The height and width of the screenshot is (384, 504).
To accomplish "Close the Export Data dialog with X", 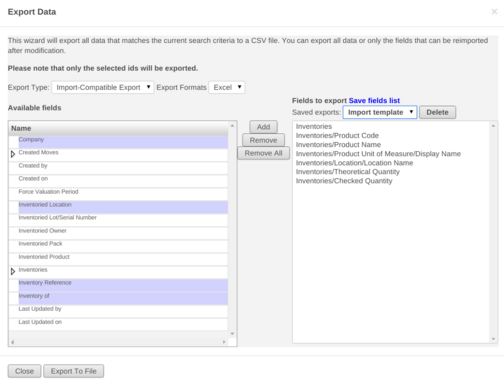I will [494, 12].
